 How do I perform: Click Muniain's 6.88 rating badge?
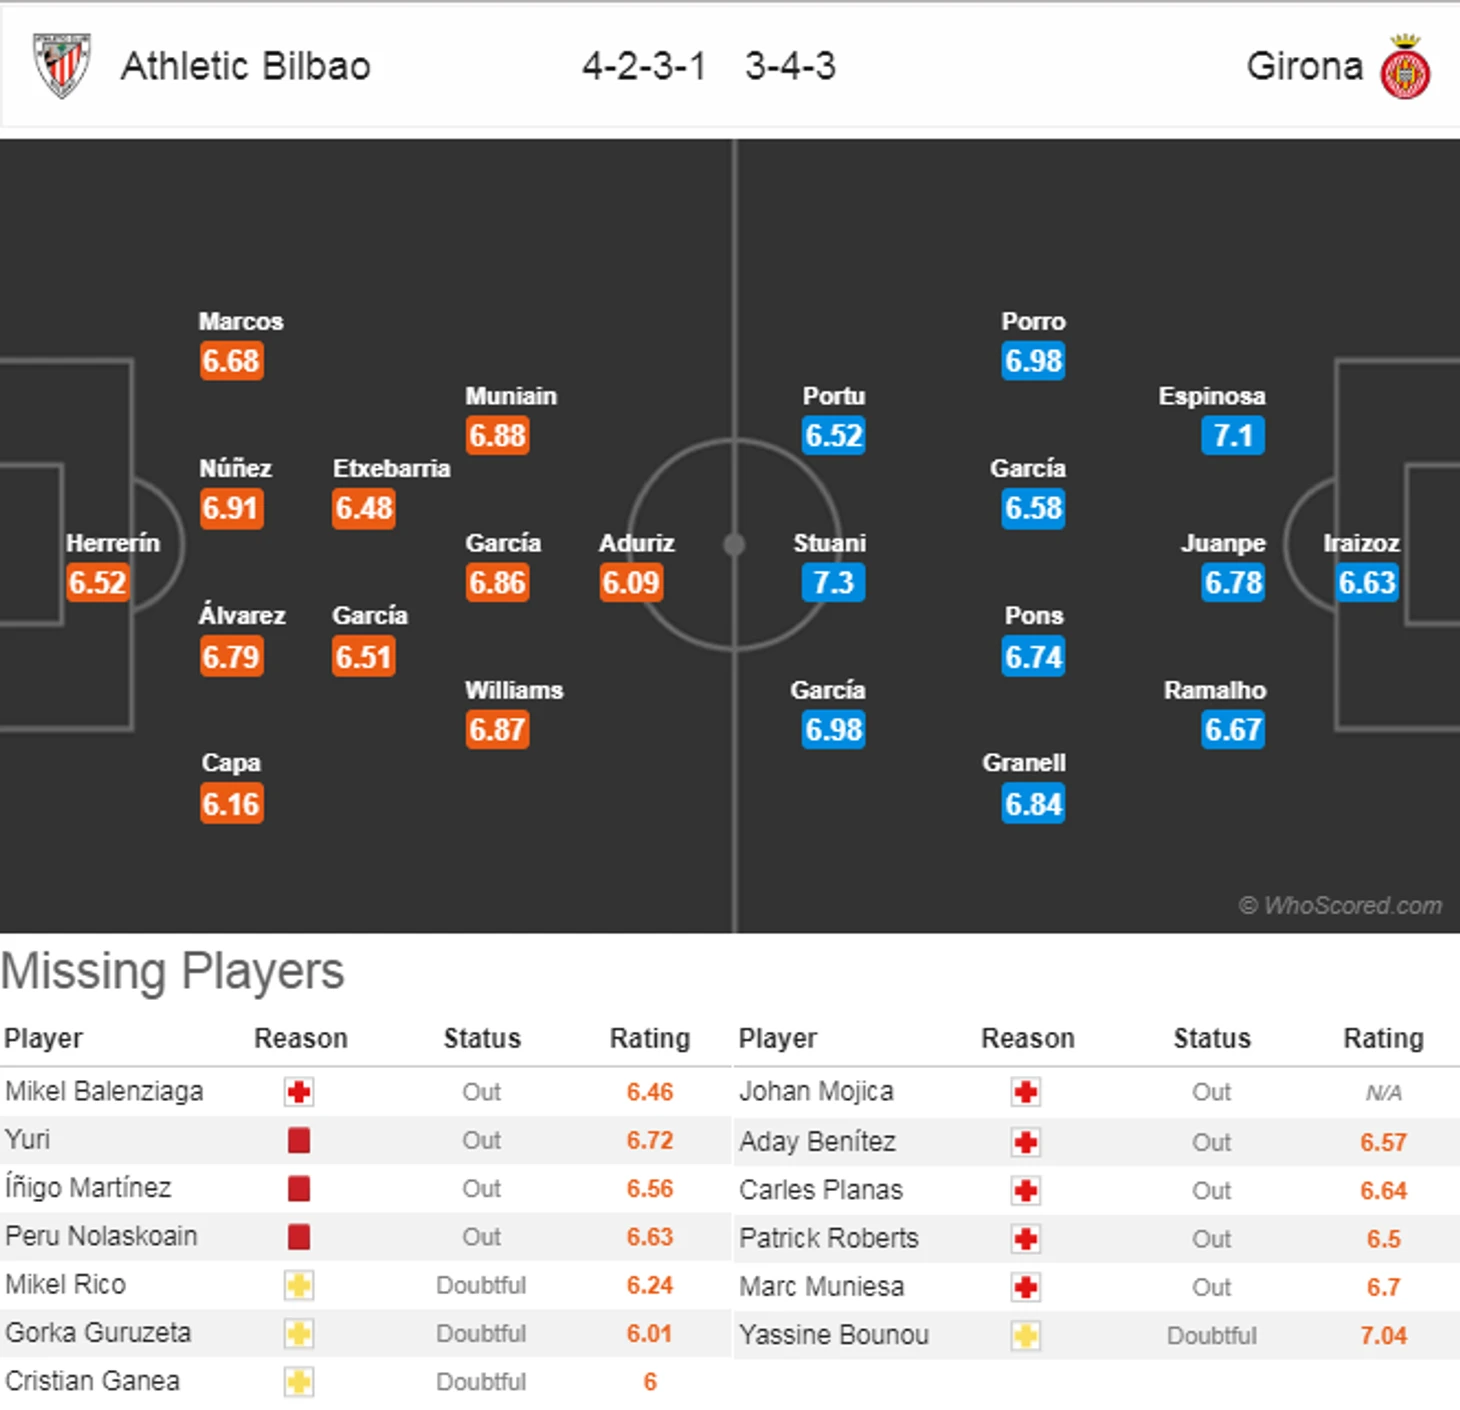[497, 435]
